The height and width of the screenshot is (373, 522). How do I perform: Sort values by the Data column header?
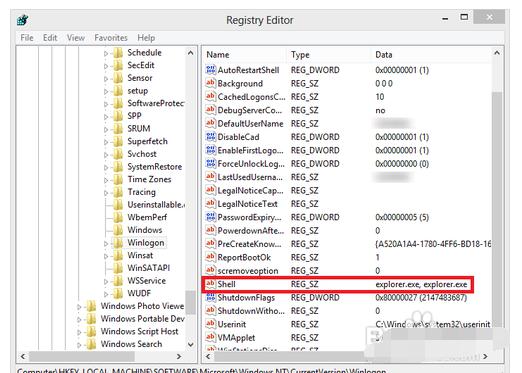tap(384, 55)
